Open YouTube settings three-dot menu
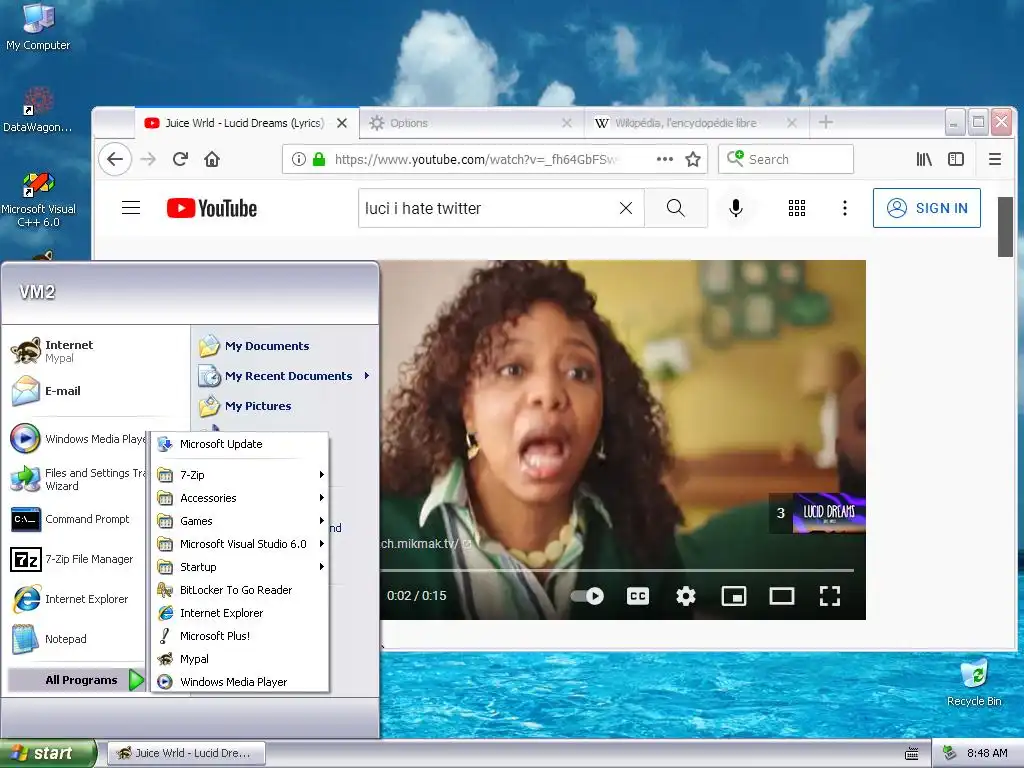Viewport: 1024px width, 768px height. 844,208
